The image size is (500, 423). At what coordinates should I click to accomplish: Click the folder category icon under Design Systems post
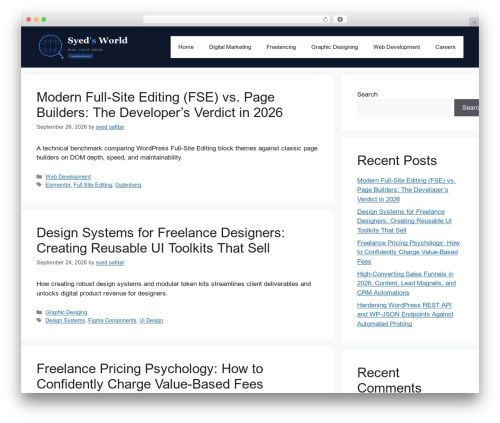39,312
